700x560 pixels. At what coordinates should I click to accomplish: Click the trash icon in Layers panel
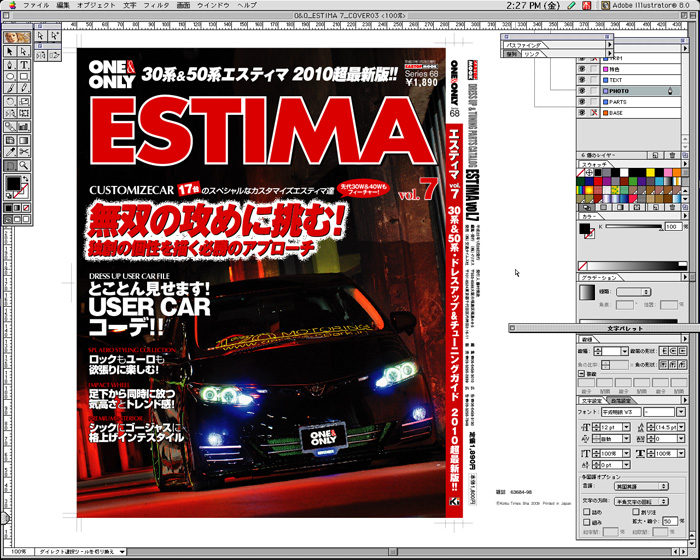(672, 155)
